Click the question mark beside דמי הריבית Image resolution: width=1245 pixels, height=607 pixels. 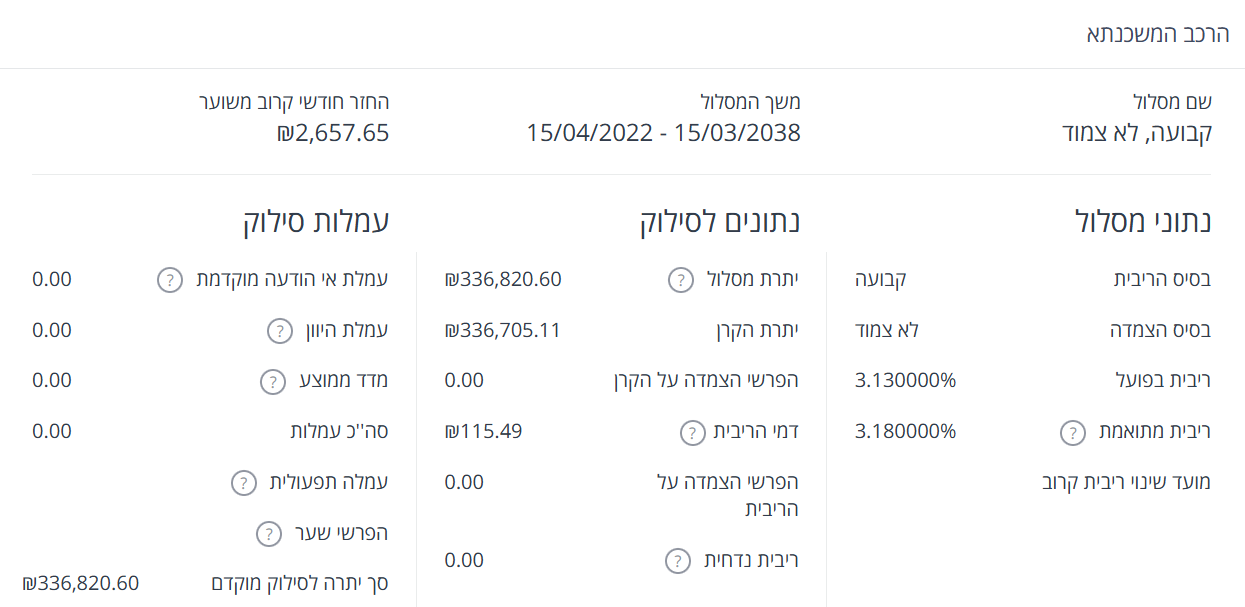click(x=692, y=433)
